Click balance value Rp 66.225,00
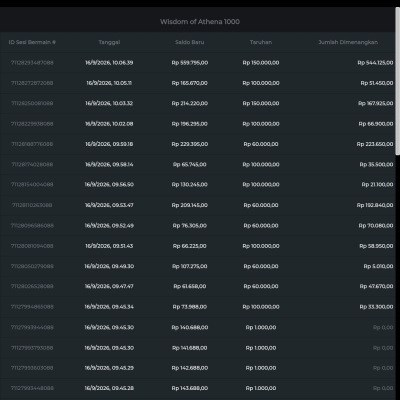The image size is (400, 400). (190, 246)
